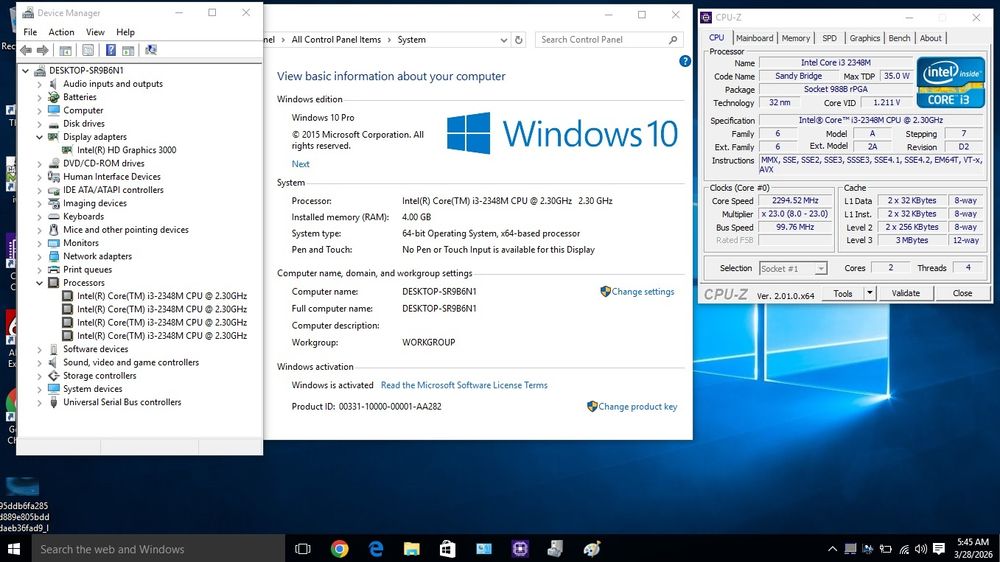
Task: Select the Keyboards tree item
Action: click(84, 217)
